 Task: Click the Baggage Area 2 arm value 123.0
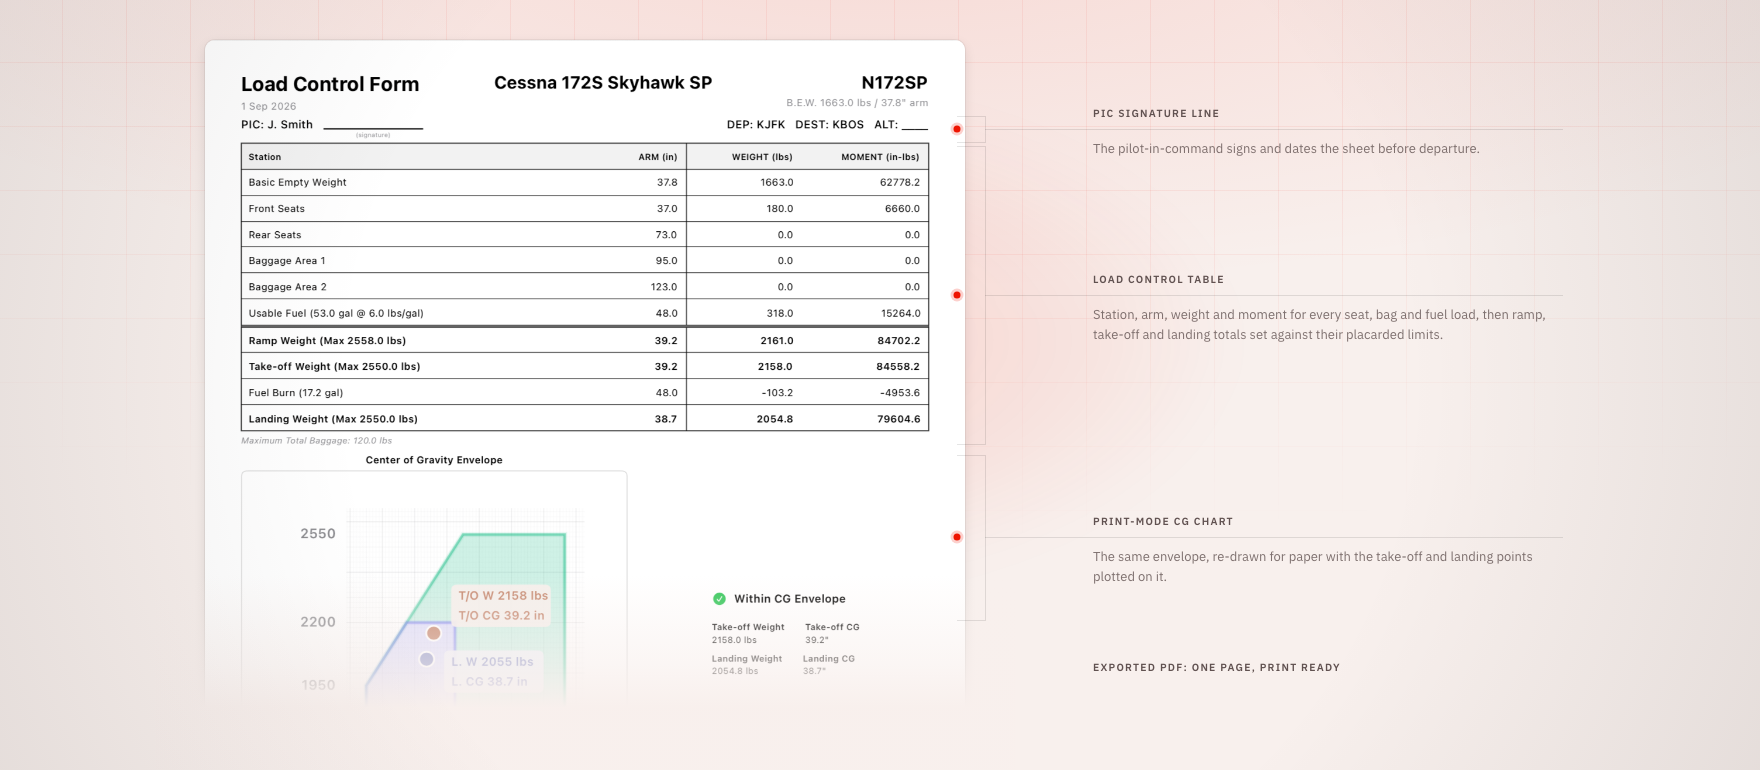click(x=664, y=287)
